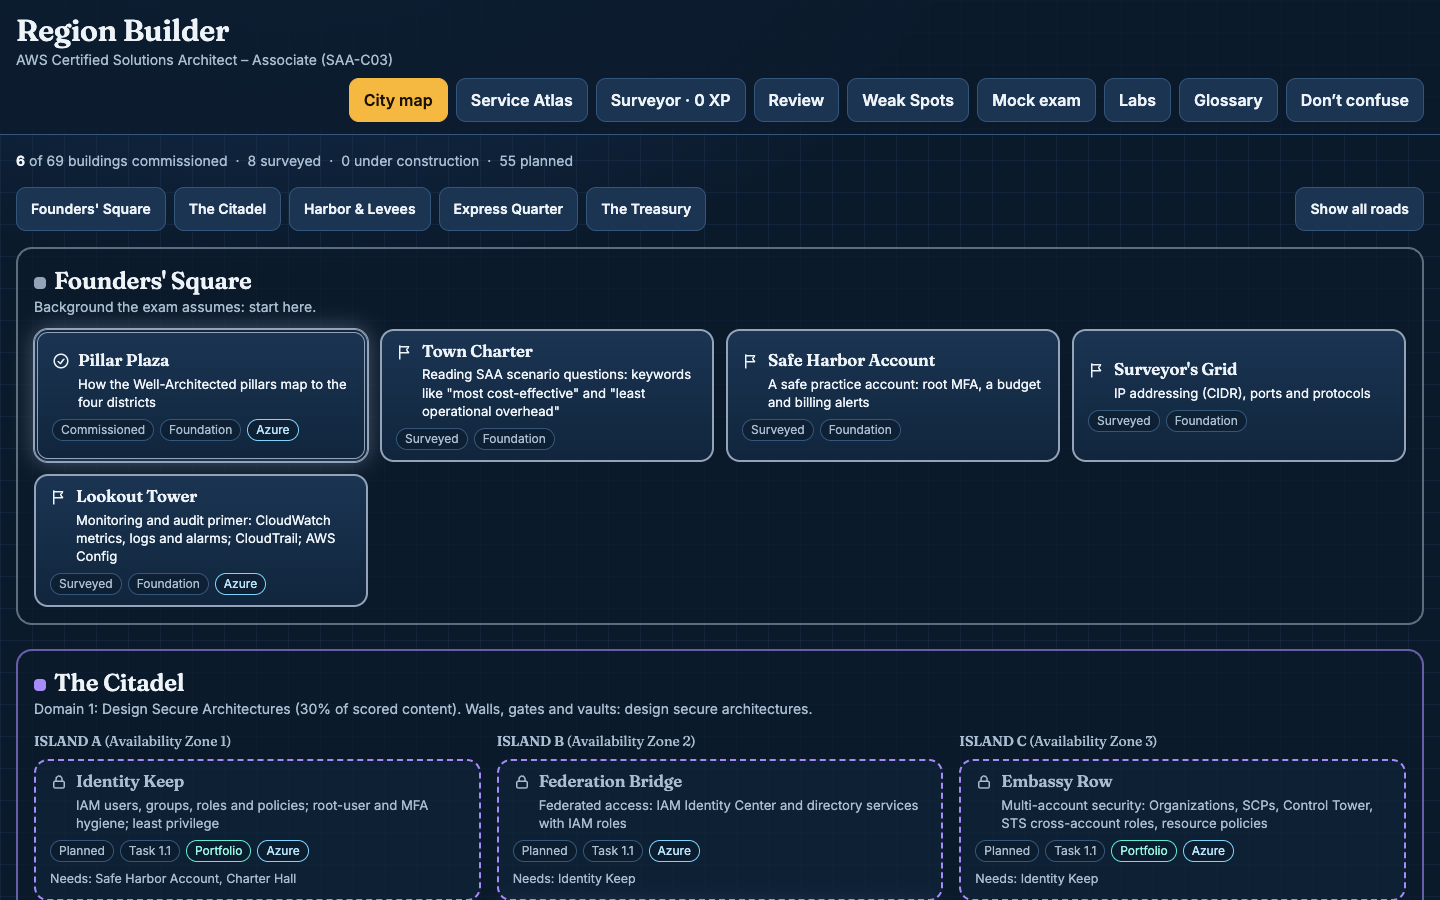Screen dimensions: 1440x900
Task: Switch to the City map tab
Action: 398,100
